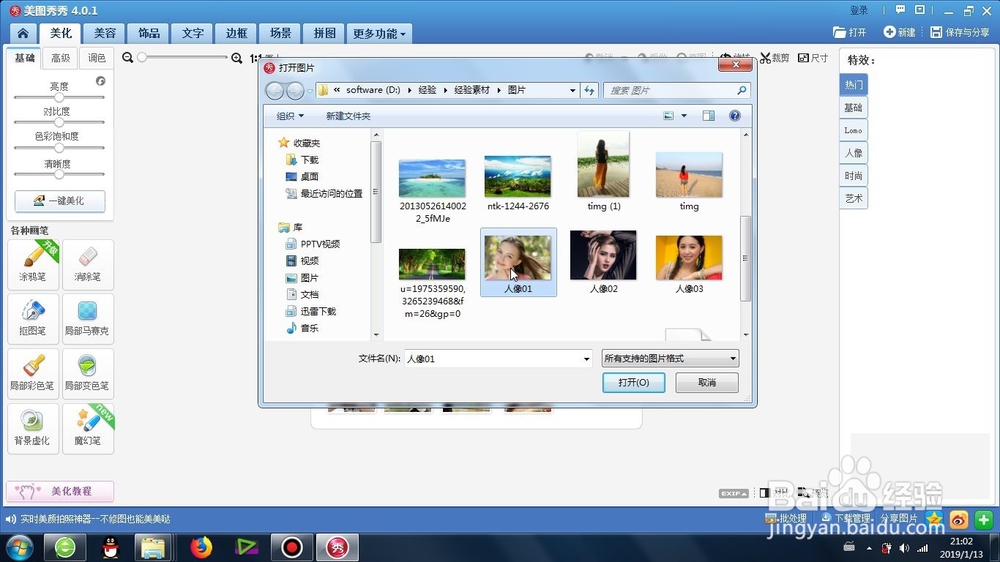Switch to the 场景 tab

click(280, 33)
